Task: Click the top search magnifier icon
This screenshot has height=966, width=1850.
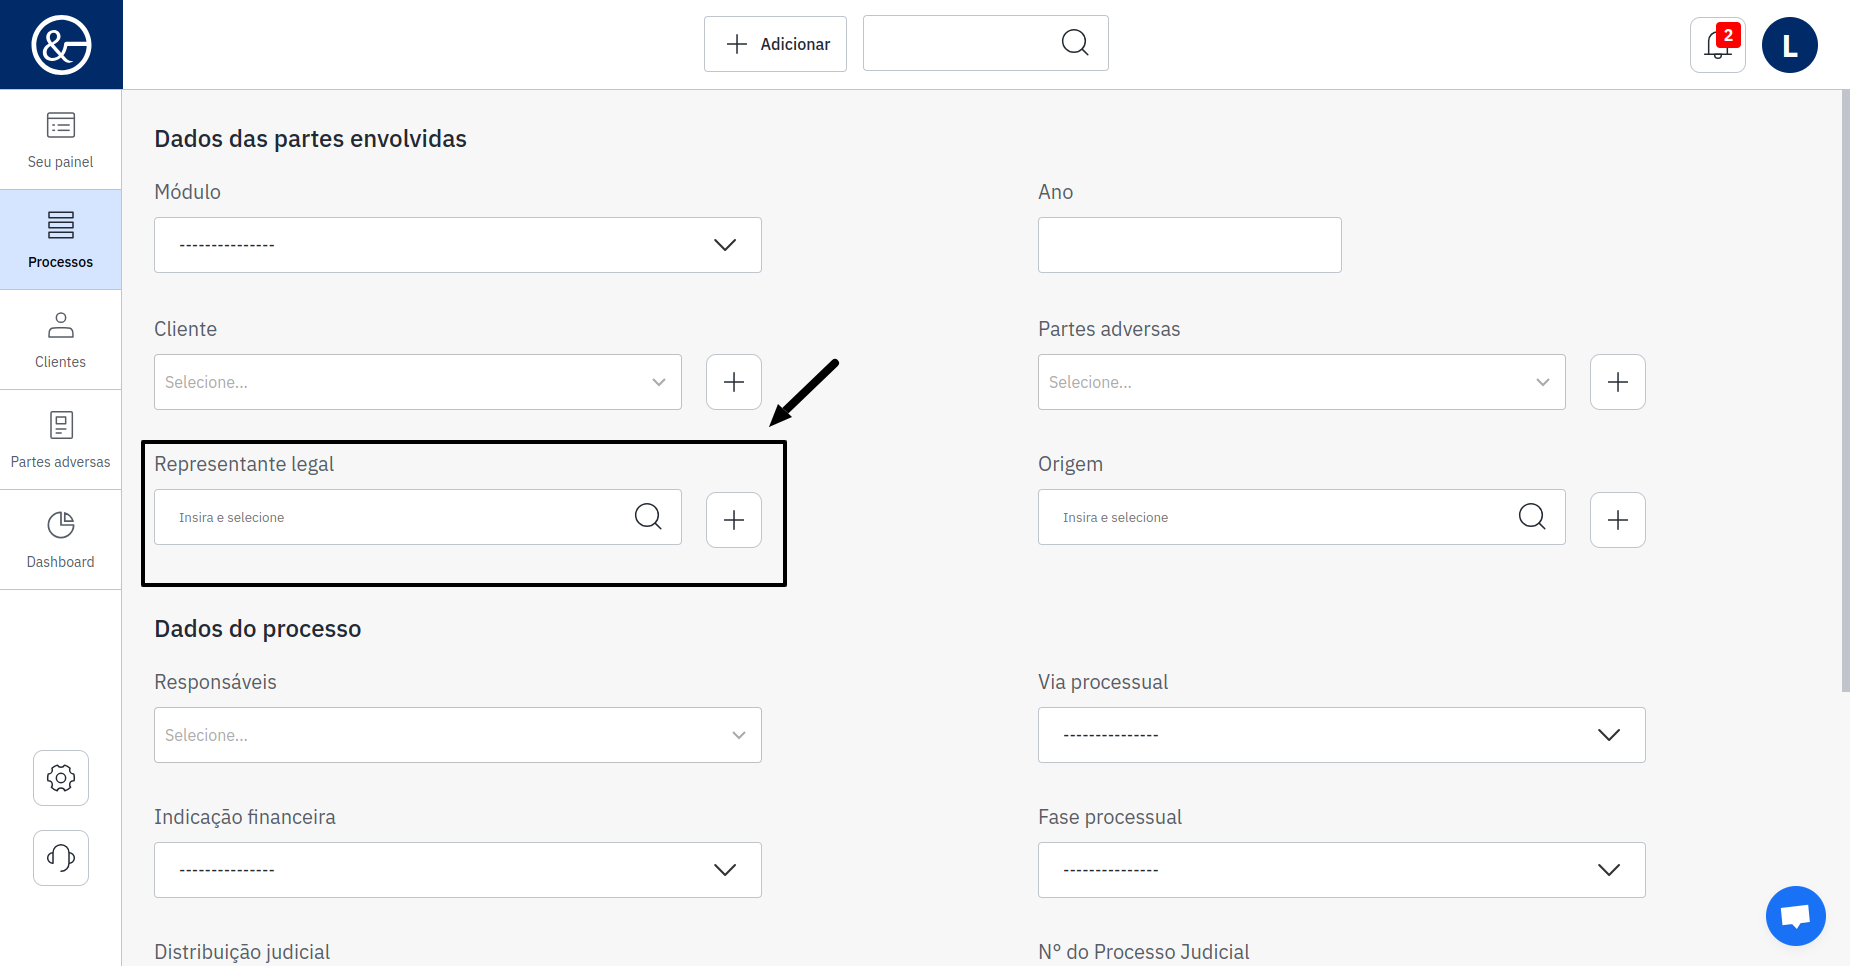Action: [x=1075, y=43]
